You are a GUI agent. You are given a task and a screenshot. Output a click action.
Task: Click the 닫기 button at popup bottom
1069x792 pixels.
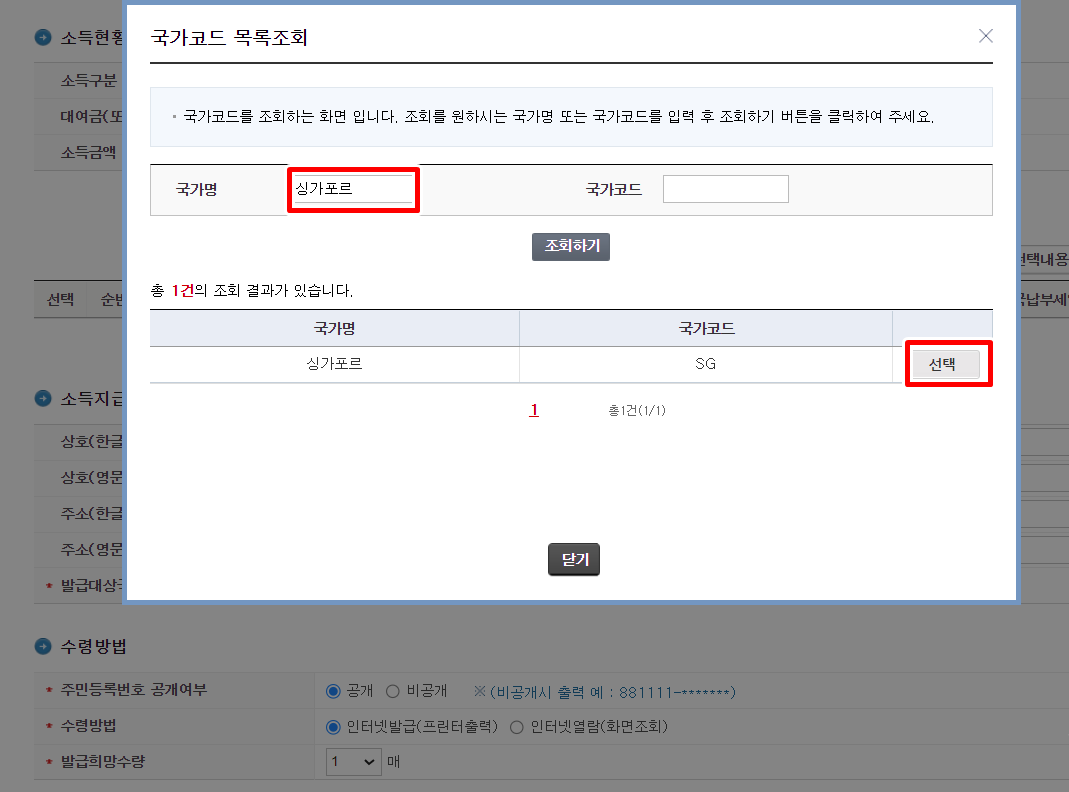coord(573,559)
